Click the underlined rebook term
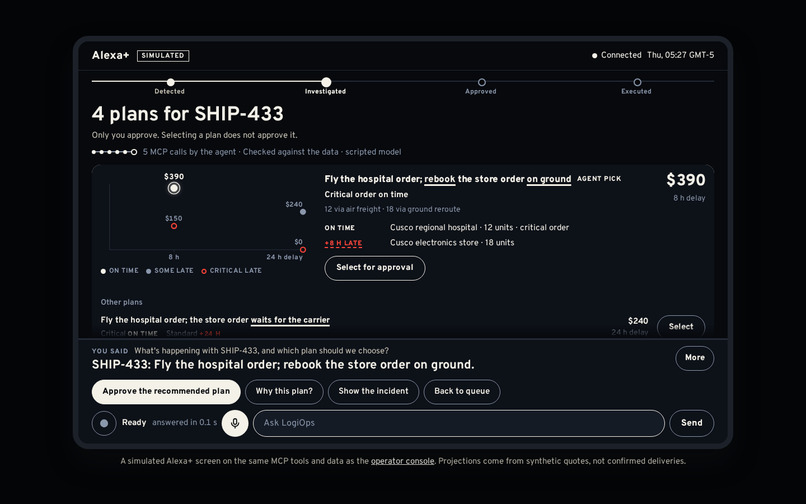806x504 pixels. click(439, 179)
